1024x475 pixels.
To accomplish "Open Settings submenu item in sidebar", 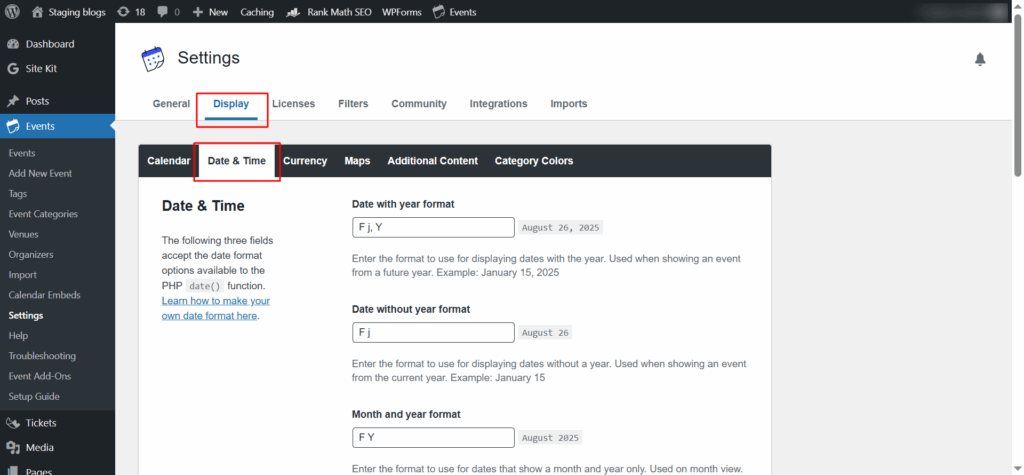I will point(26,315).
